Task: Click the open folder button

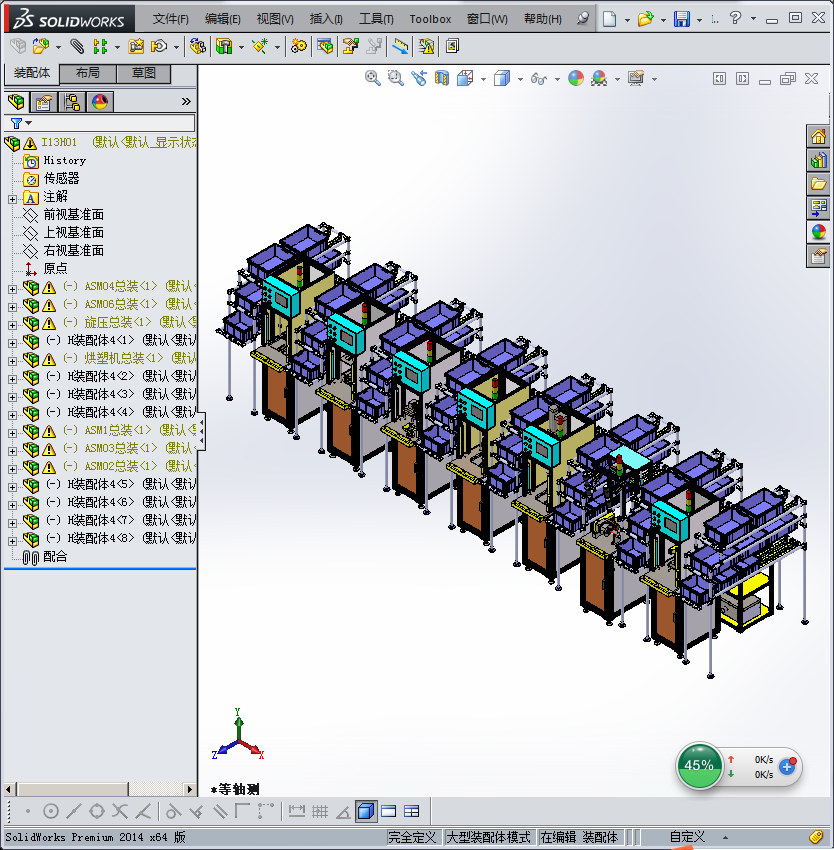Action: click(645, 19)
